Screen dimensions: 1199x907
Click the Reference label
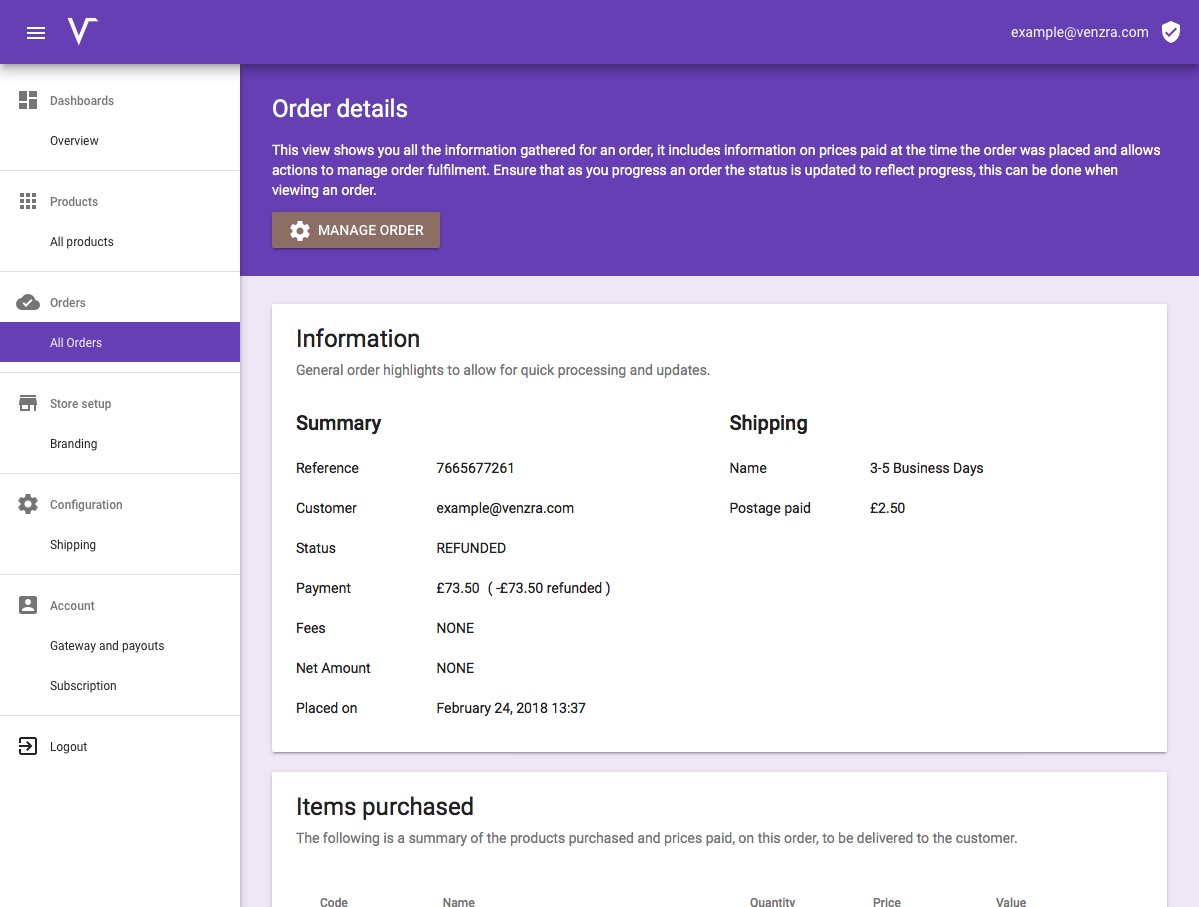327,468
